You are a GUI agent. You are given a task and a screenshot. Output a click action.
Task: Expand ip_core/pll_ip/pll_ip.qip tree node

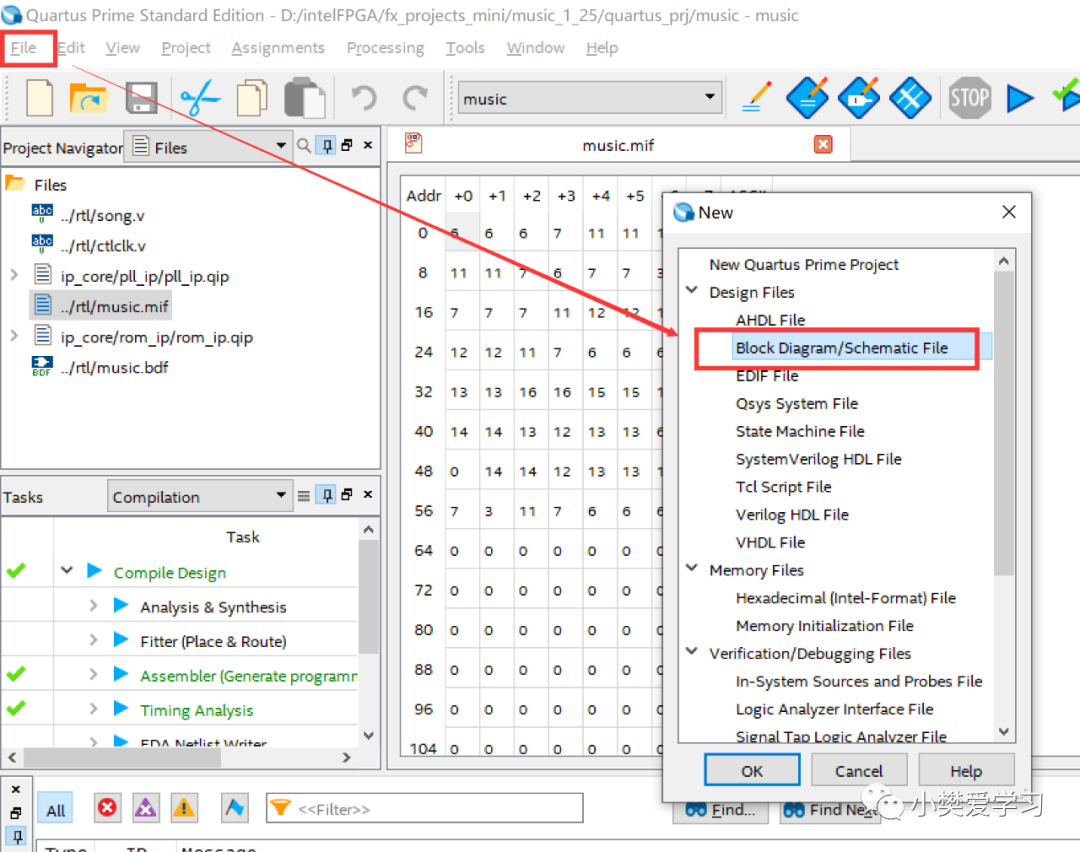[x=14, y=276]
